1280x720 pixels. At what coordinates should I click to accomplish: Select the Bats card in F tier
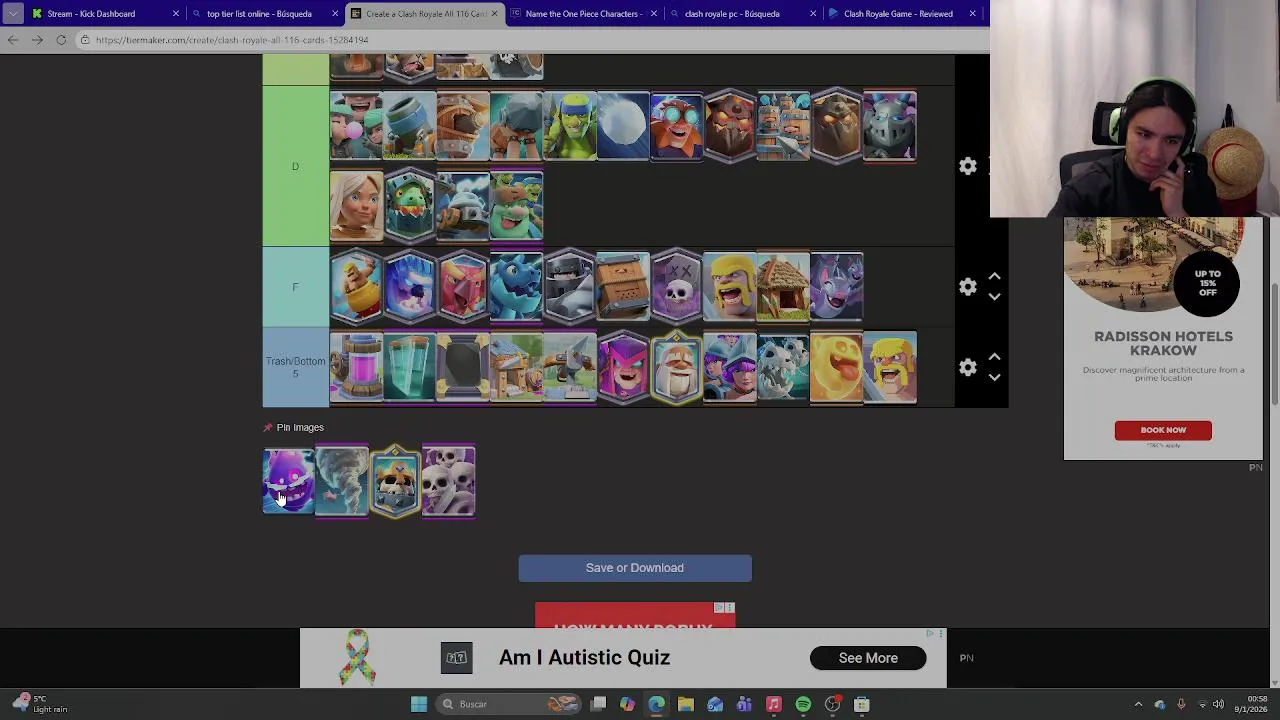coord(836,287)
